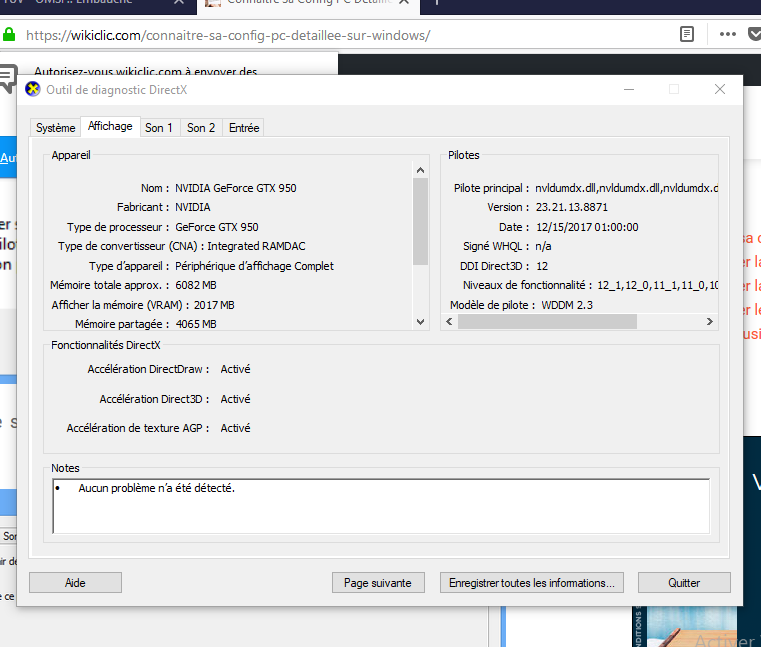Click the Pocket icon in address bar
Image resolution: width=761 pixels, height=647 pixels.
pos(755,34)
